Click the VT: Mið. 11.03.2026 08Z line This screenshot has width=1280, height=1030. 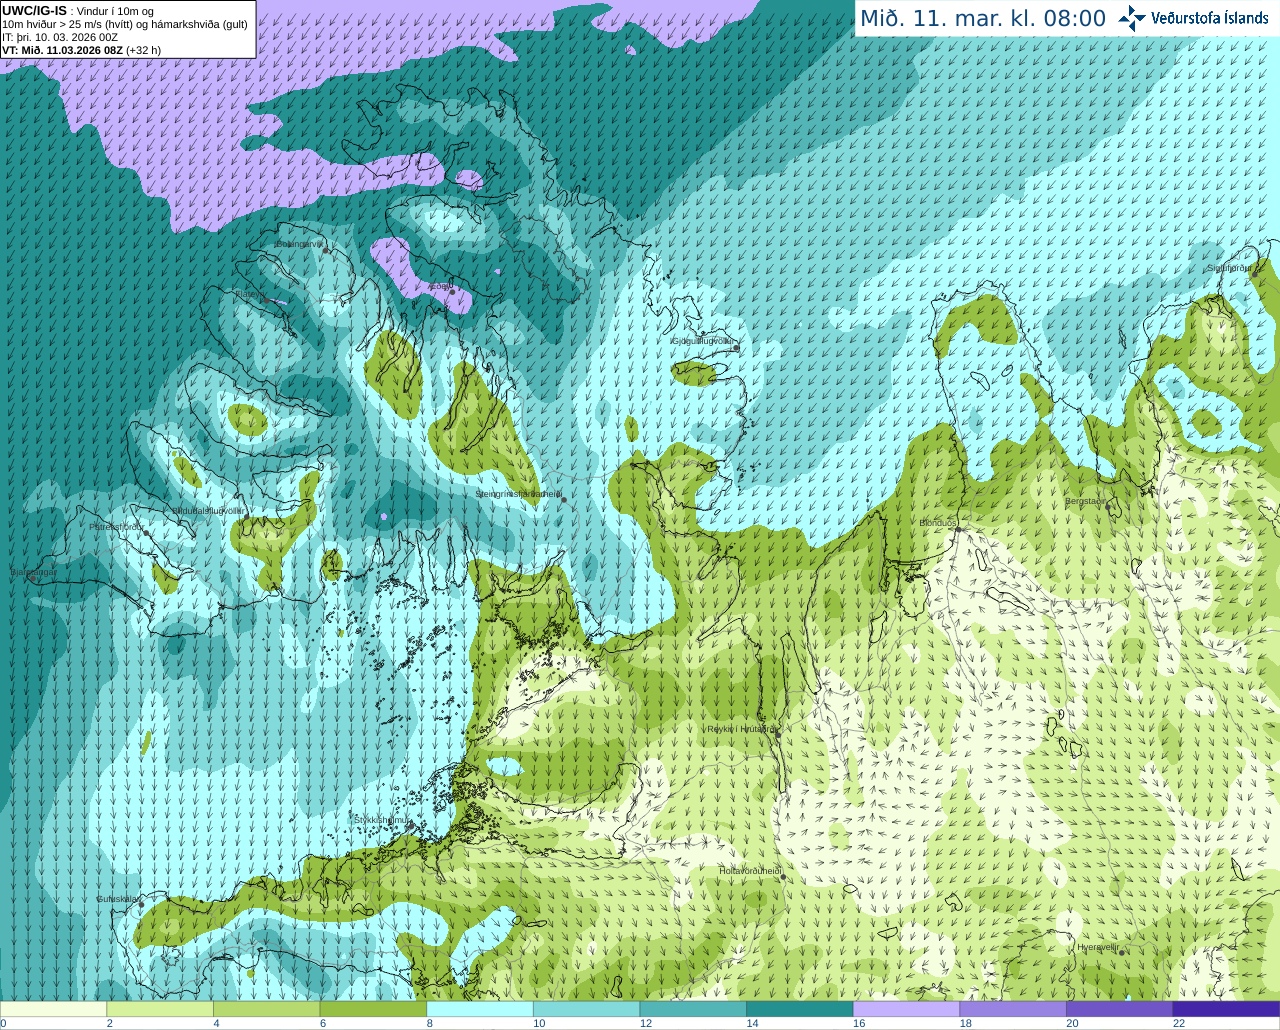point(81,50)
